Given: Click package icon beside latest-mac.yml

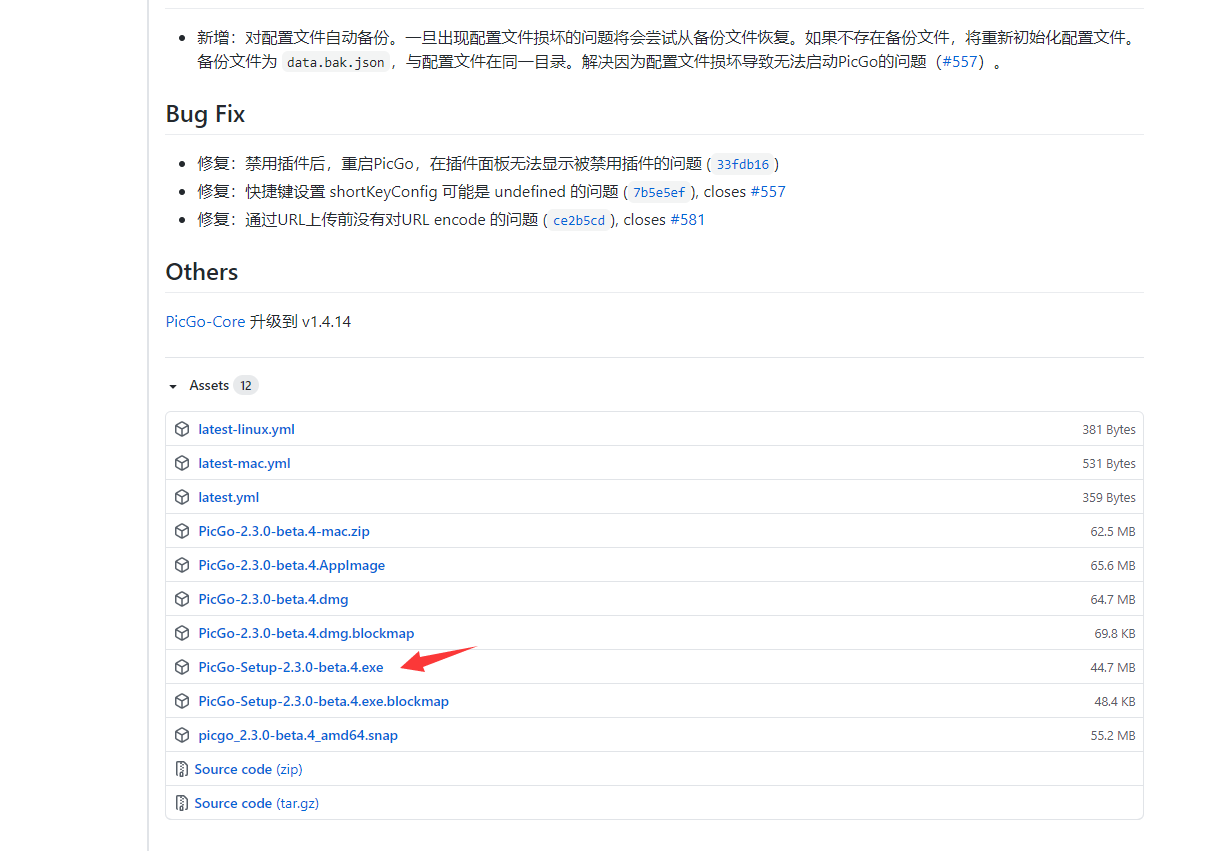Looking at the screenshot, I should click(182, 463).
